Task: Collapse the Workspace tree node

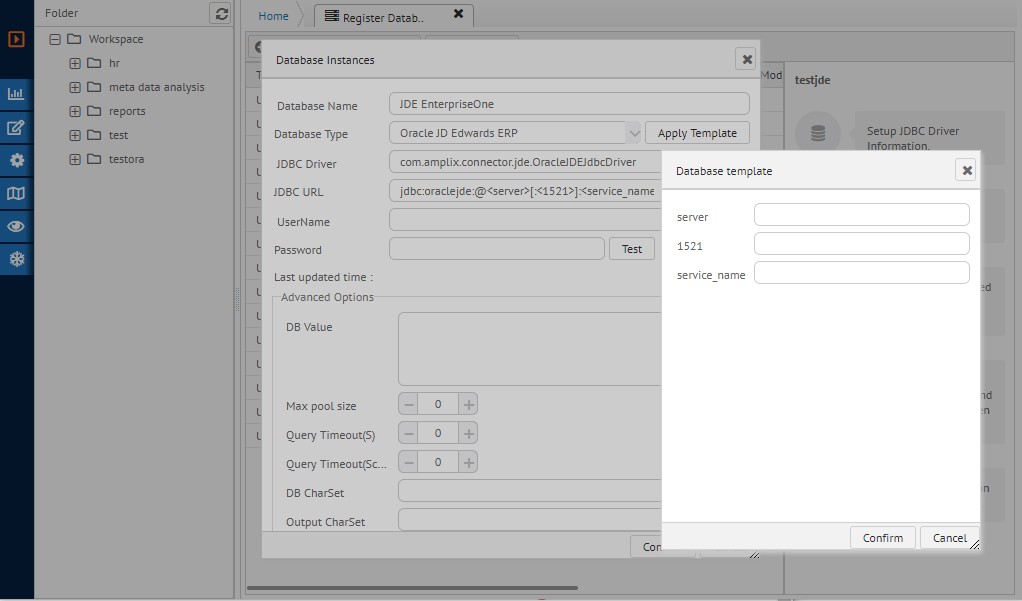Action: click(x=54, y=40)
